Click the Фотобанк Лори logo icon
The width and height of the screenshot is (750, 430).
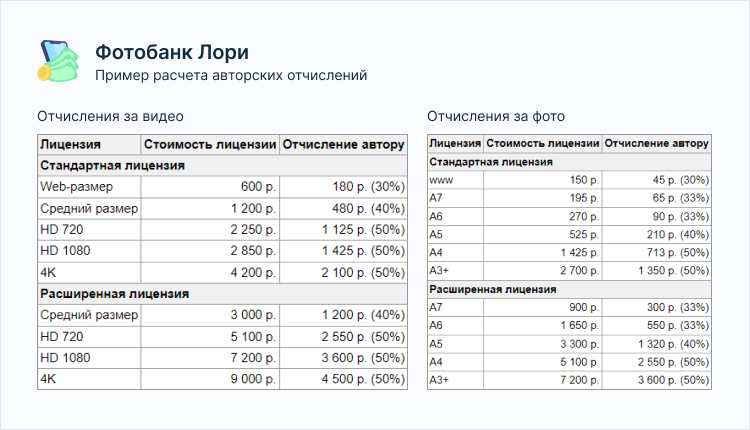(x=58, y=62)
